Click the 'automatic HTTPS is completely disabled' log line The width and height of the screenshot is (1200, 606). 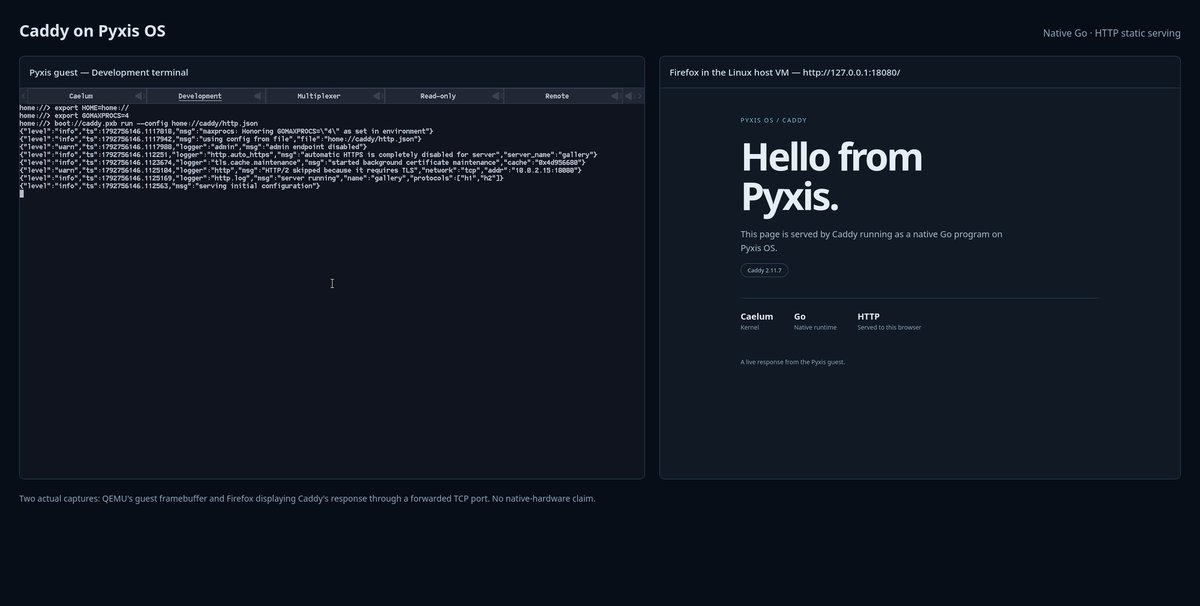[308, 156]
